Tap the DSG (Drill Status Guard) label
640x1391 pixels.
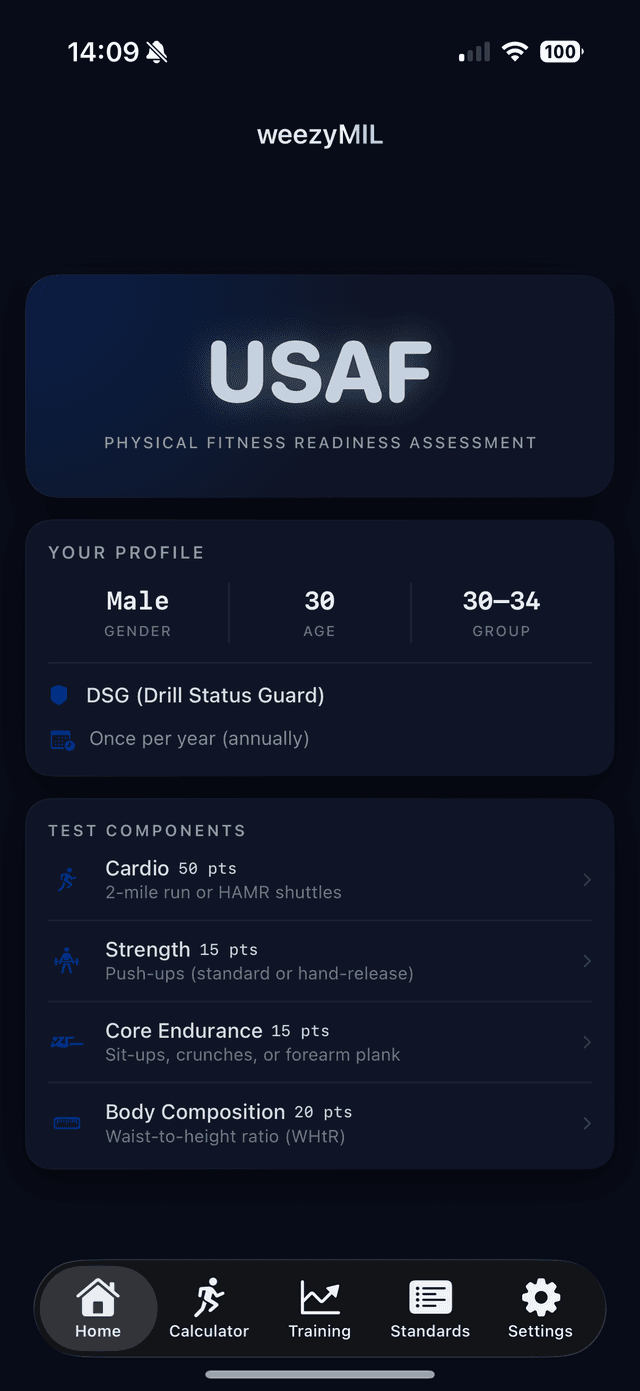click(205, 696)
